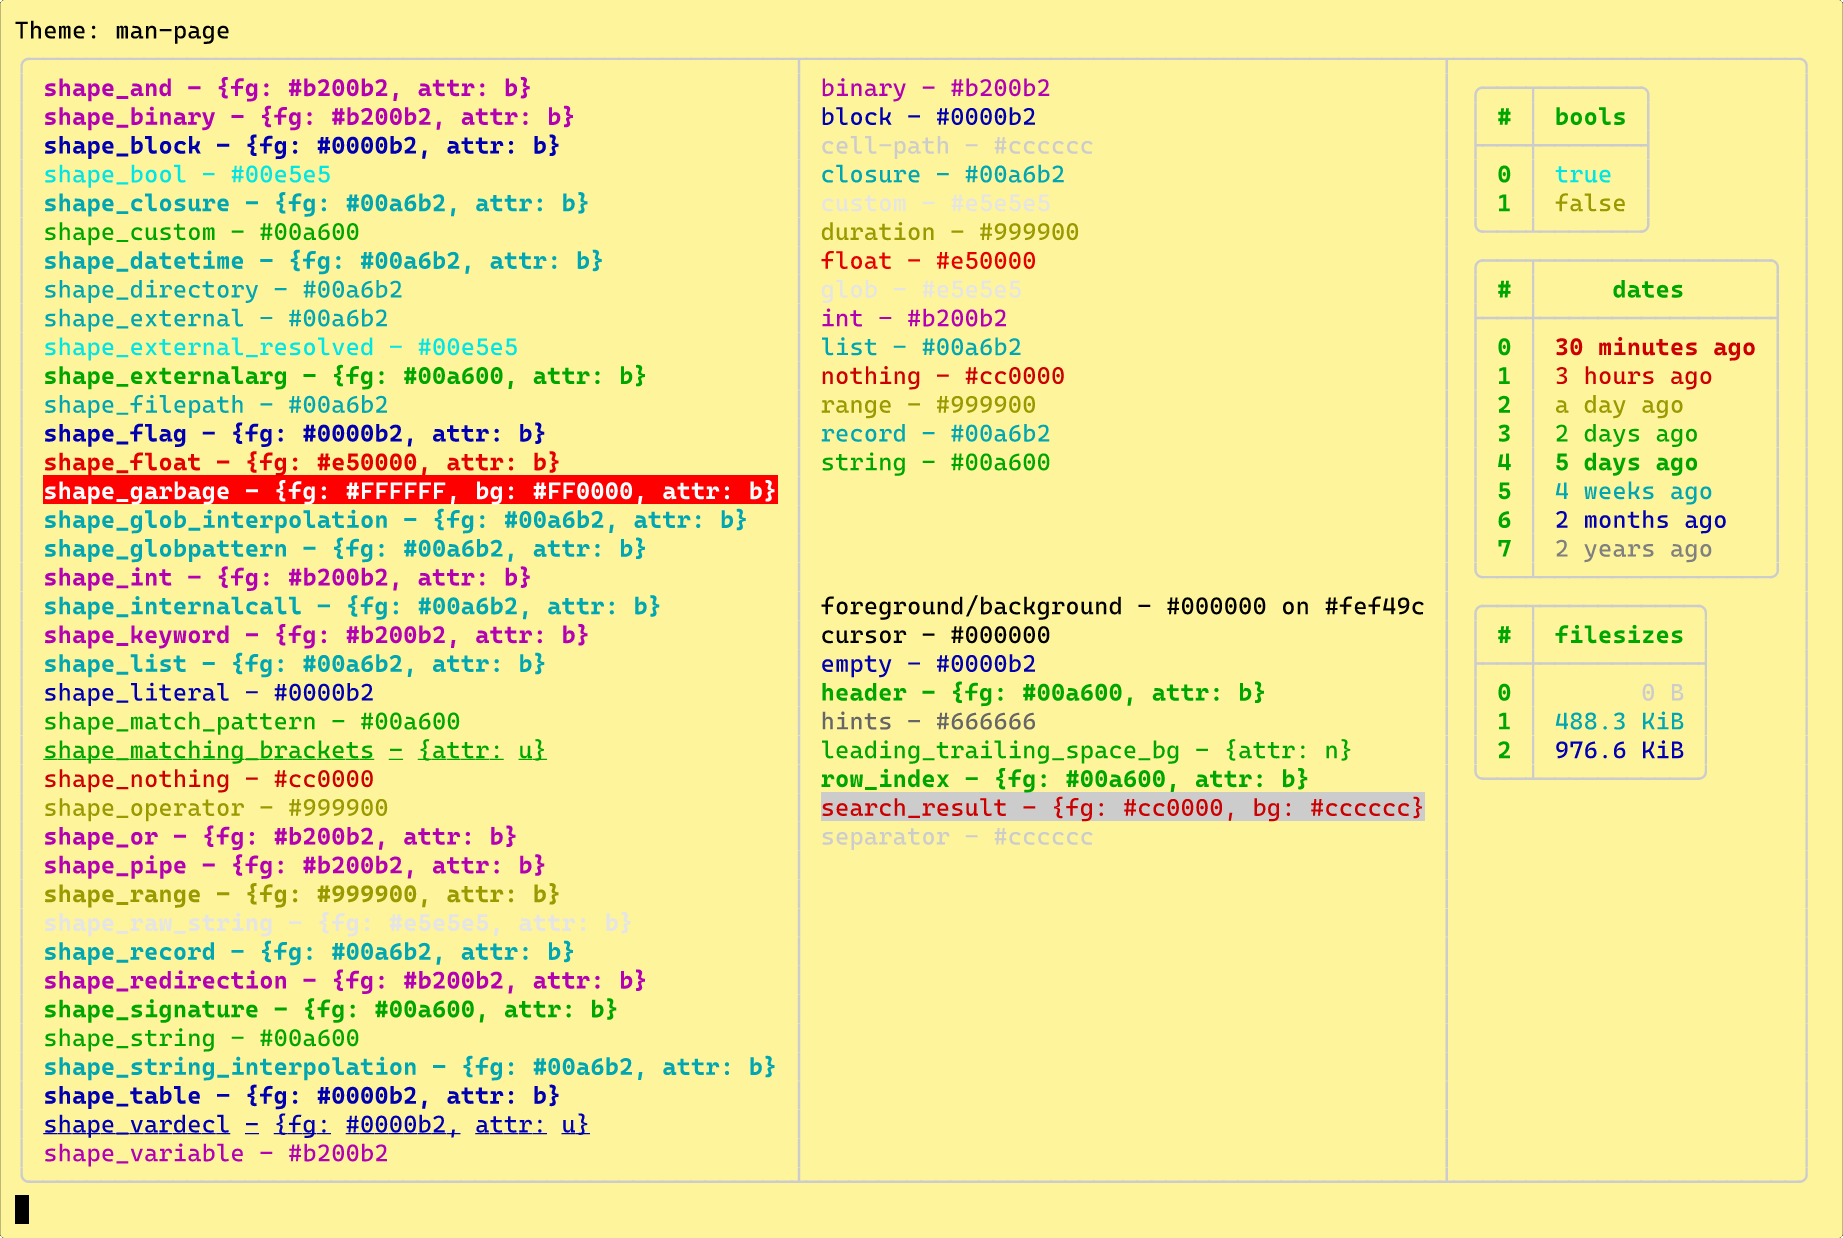Click the 'closure - #00a6b2' entry
The width and height of the screenshot is (1843, 1238).
[942, 175]
